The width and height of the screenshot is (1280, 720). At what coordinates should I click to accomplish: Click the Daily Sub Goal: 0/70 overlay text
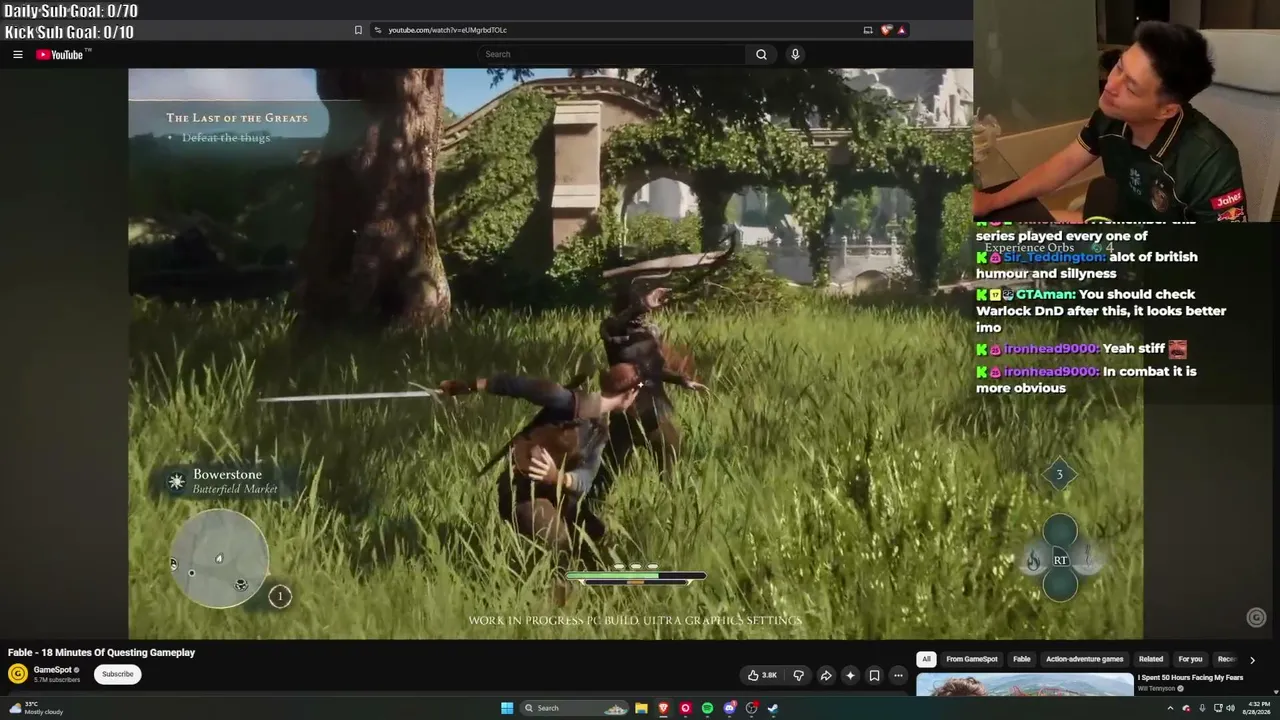click(x=71, y=11)
